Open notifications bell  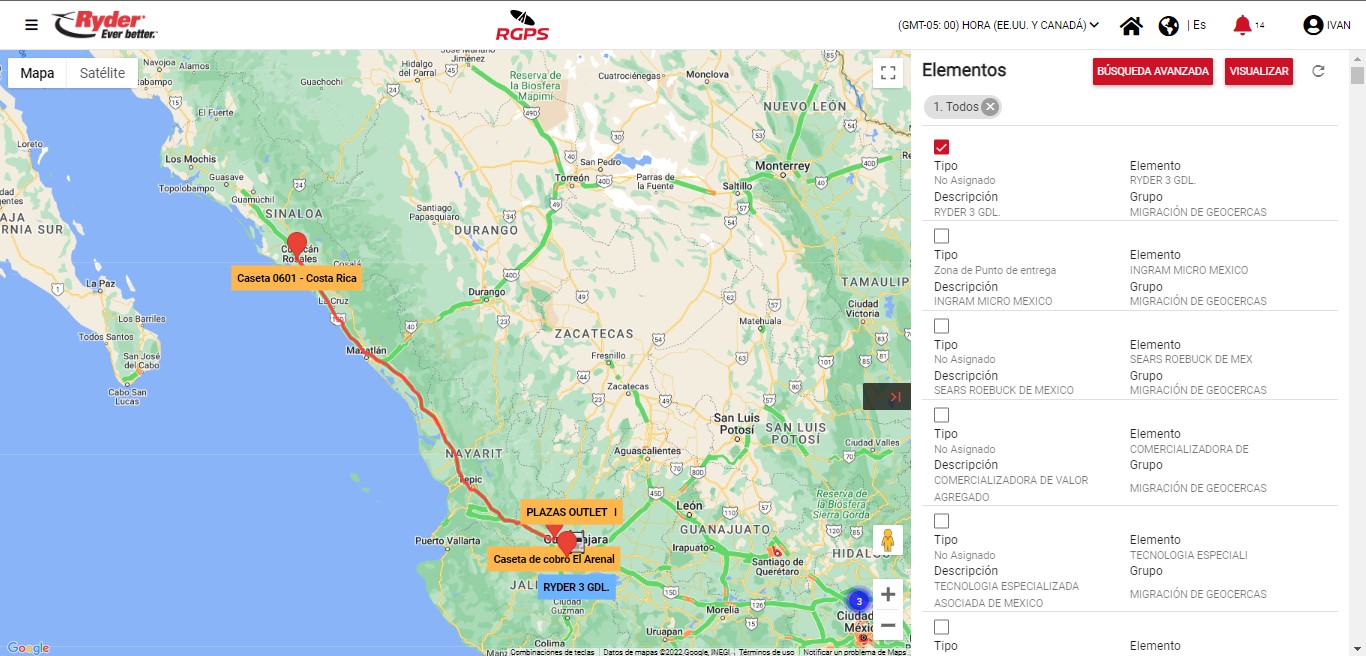1242,26
